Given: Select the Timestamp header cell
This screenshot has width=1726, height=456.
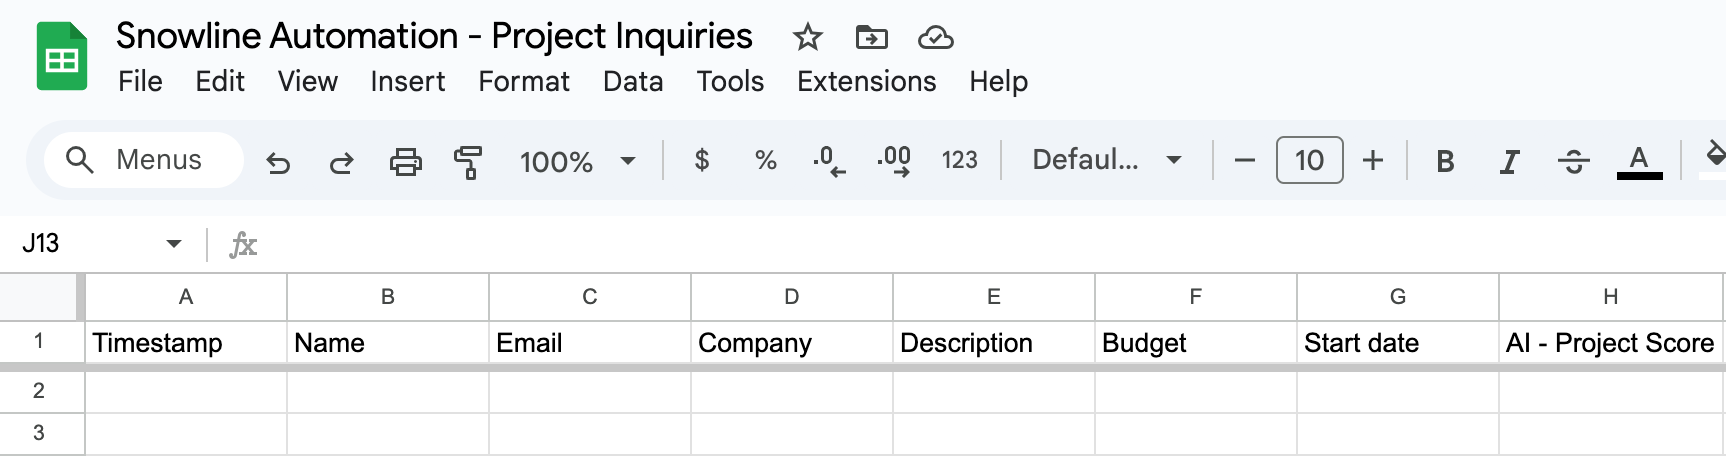Looking at the screenshot, I should point(186,343).
